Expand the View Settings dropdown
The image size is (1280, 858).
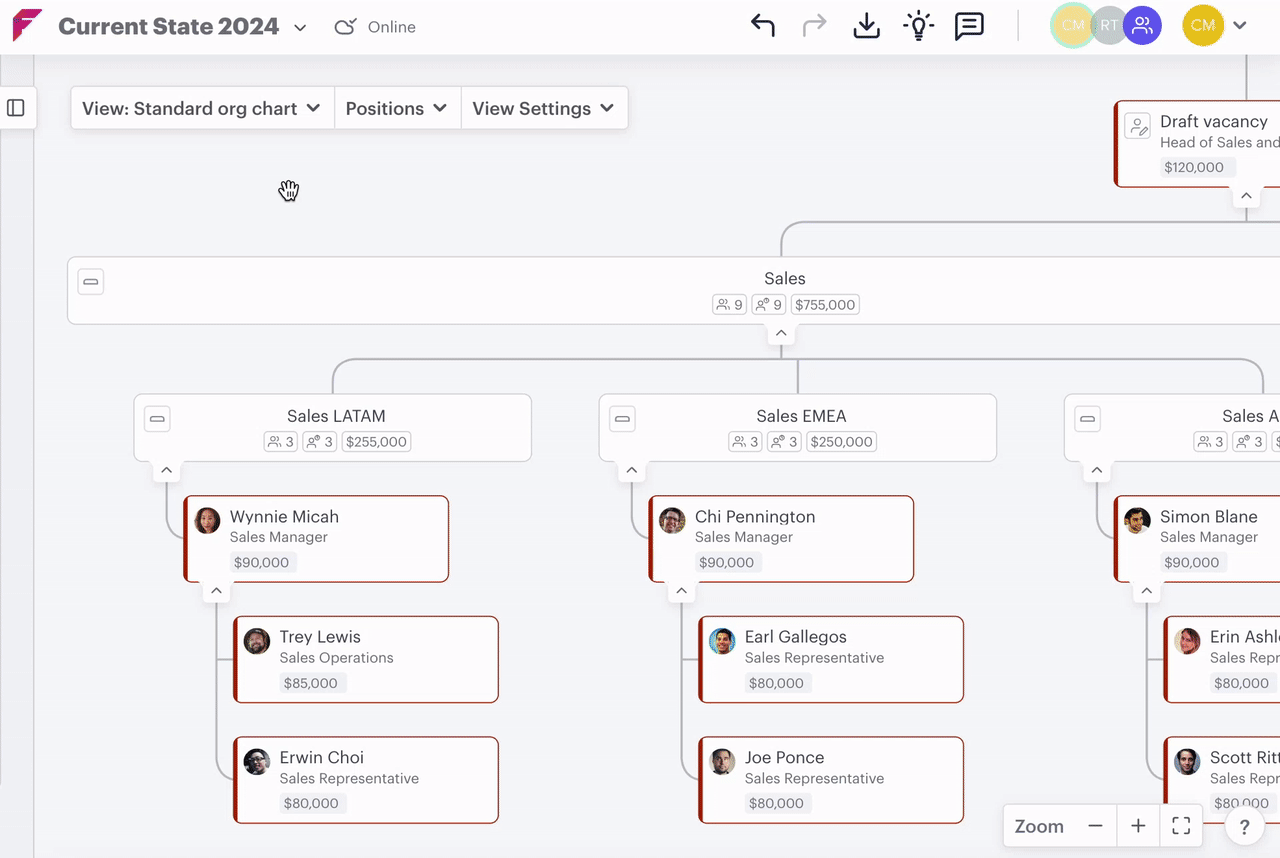(x=543, y=108)
